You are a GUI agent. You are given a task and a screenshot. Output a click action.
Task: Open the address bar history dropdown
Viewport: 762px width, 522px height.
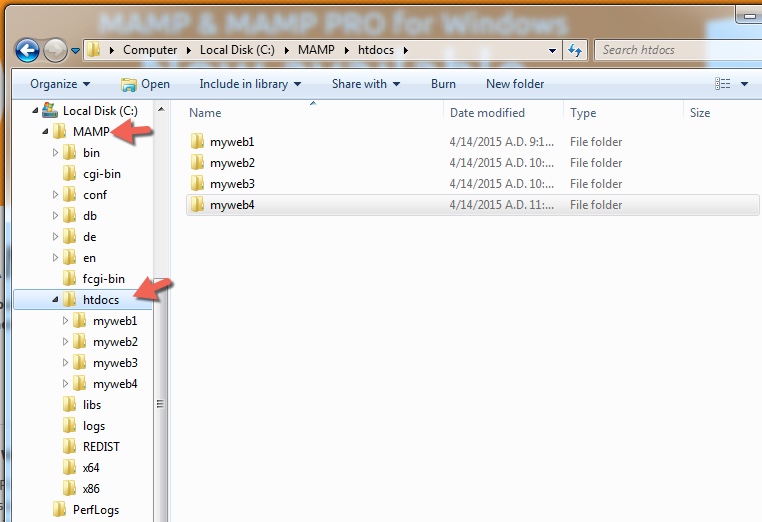pyautogui.click(x=552, y=50)
